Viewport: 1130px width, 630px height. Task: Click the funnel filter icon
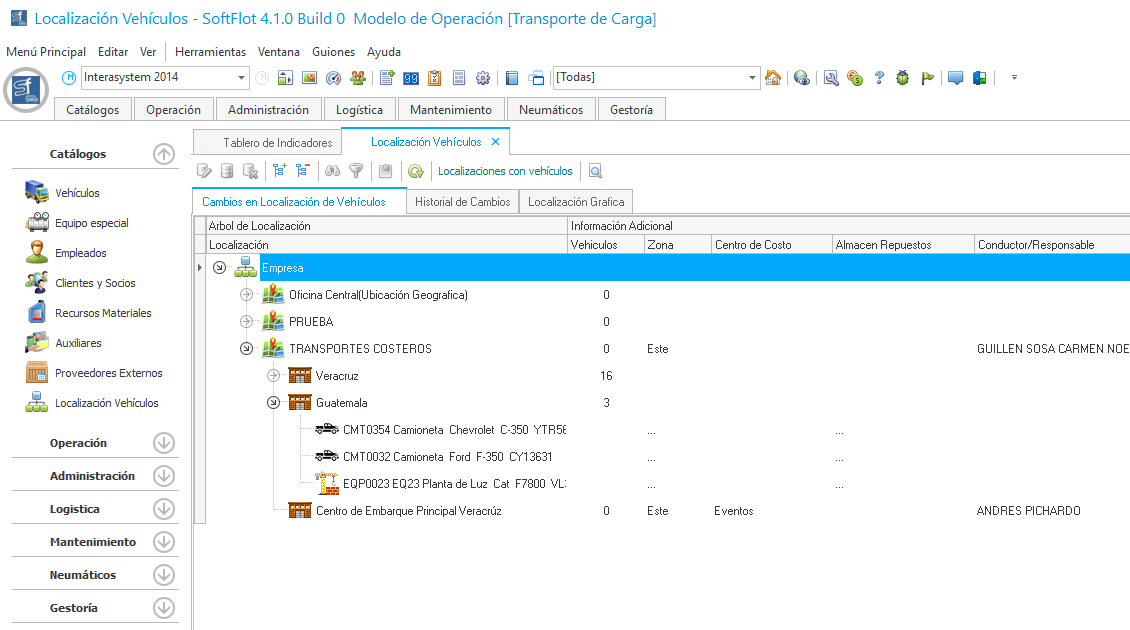tap(355, 171)
